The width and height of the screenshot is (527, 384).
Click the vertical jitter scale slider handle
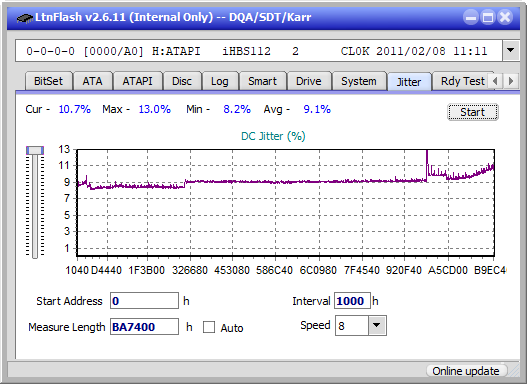pos(35,150)
